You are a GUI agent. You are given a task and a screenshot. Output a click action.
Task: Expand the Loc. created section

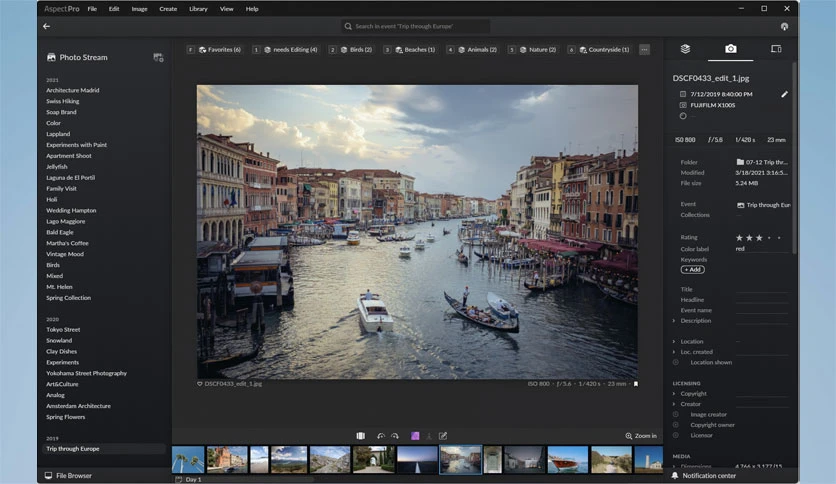(x=674, y=352)
